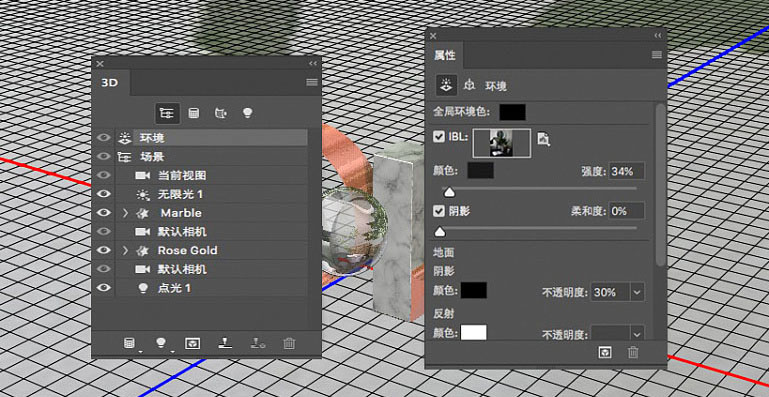Open the 3D panel flyout menu

coord(312,82)
